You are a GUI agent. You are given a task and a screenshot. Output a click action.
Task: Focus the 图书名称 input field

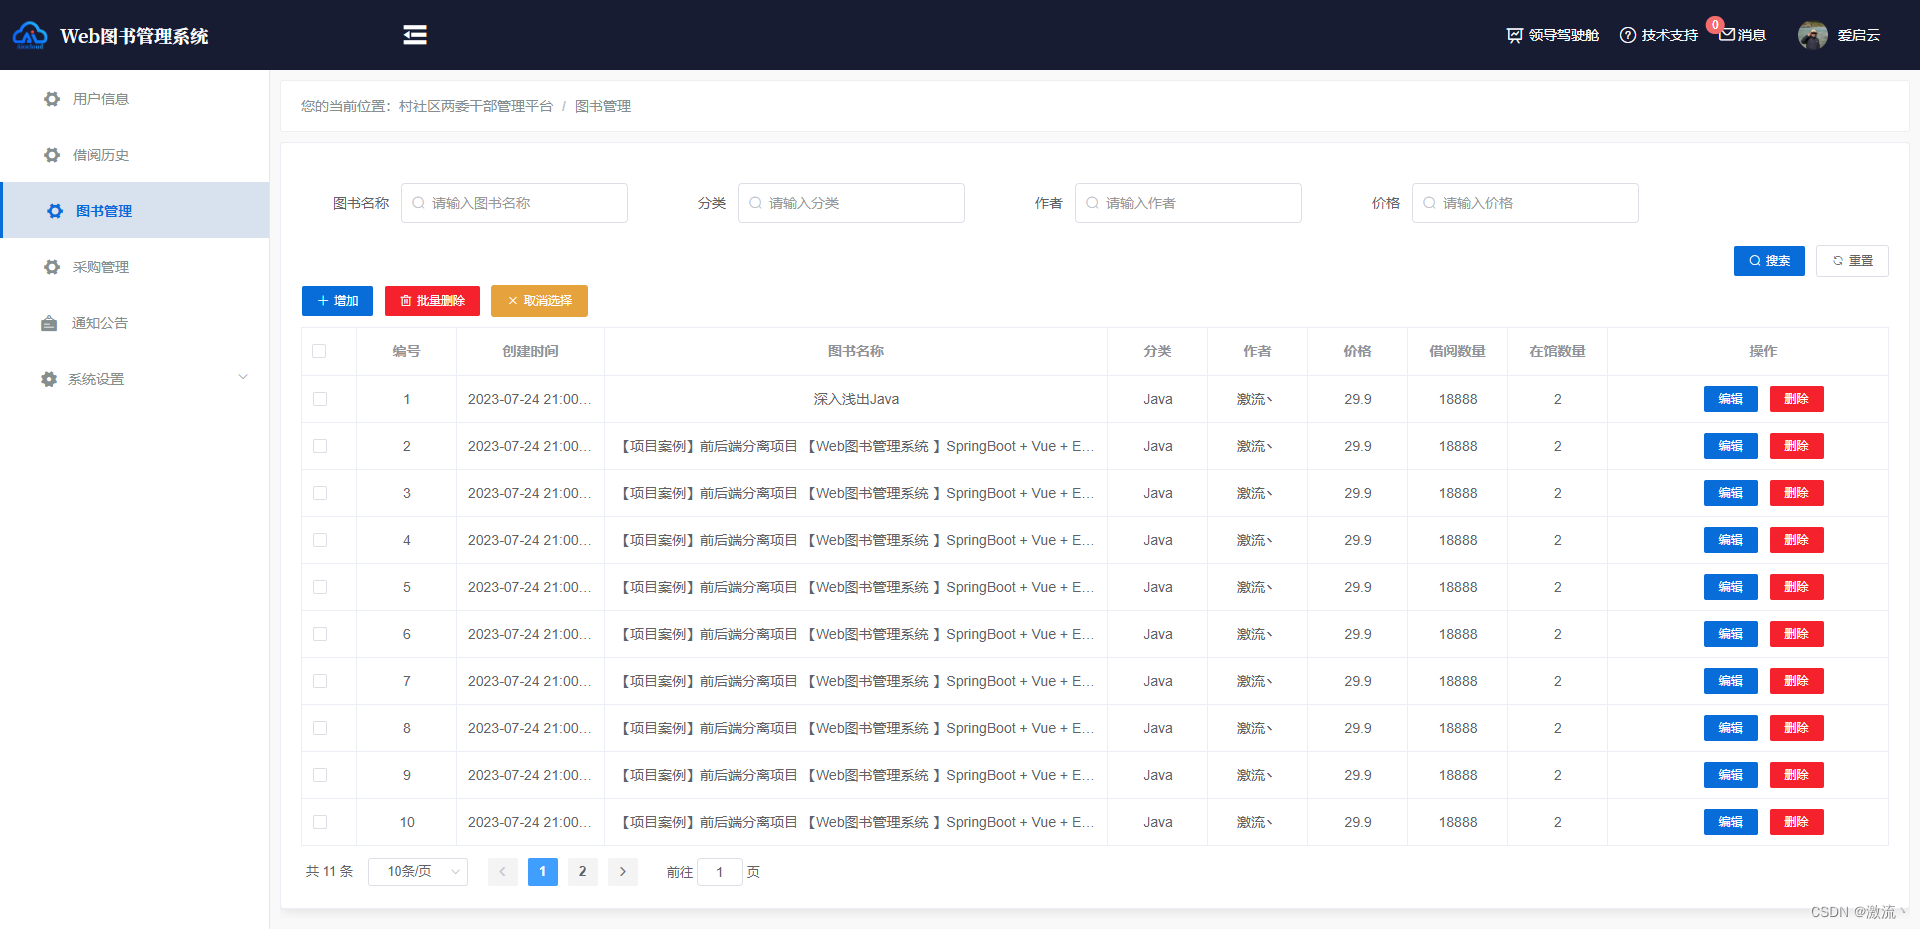coord(514,203)
